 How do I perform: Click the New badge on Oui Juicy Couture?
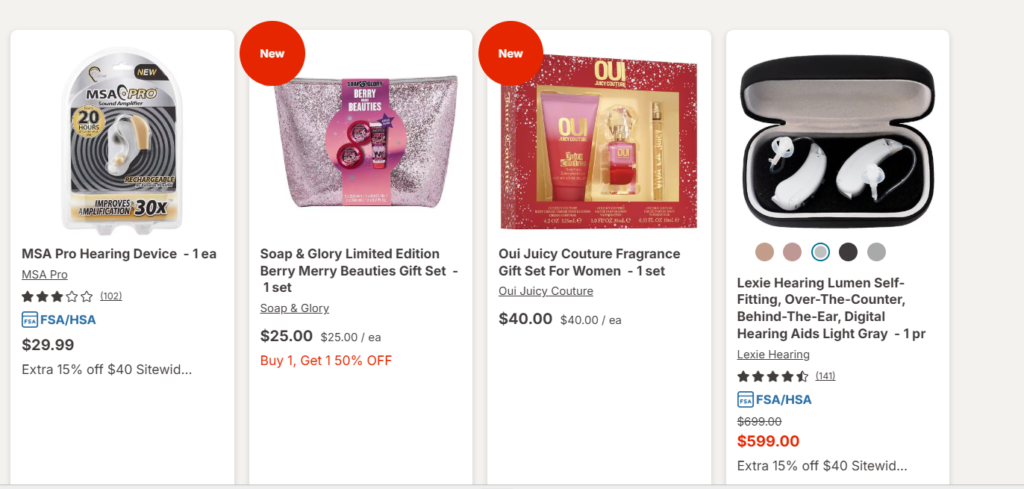click(511, 54)
